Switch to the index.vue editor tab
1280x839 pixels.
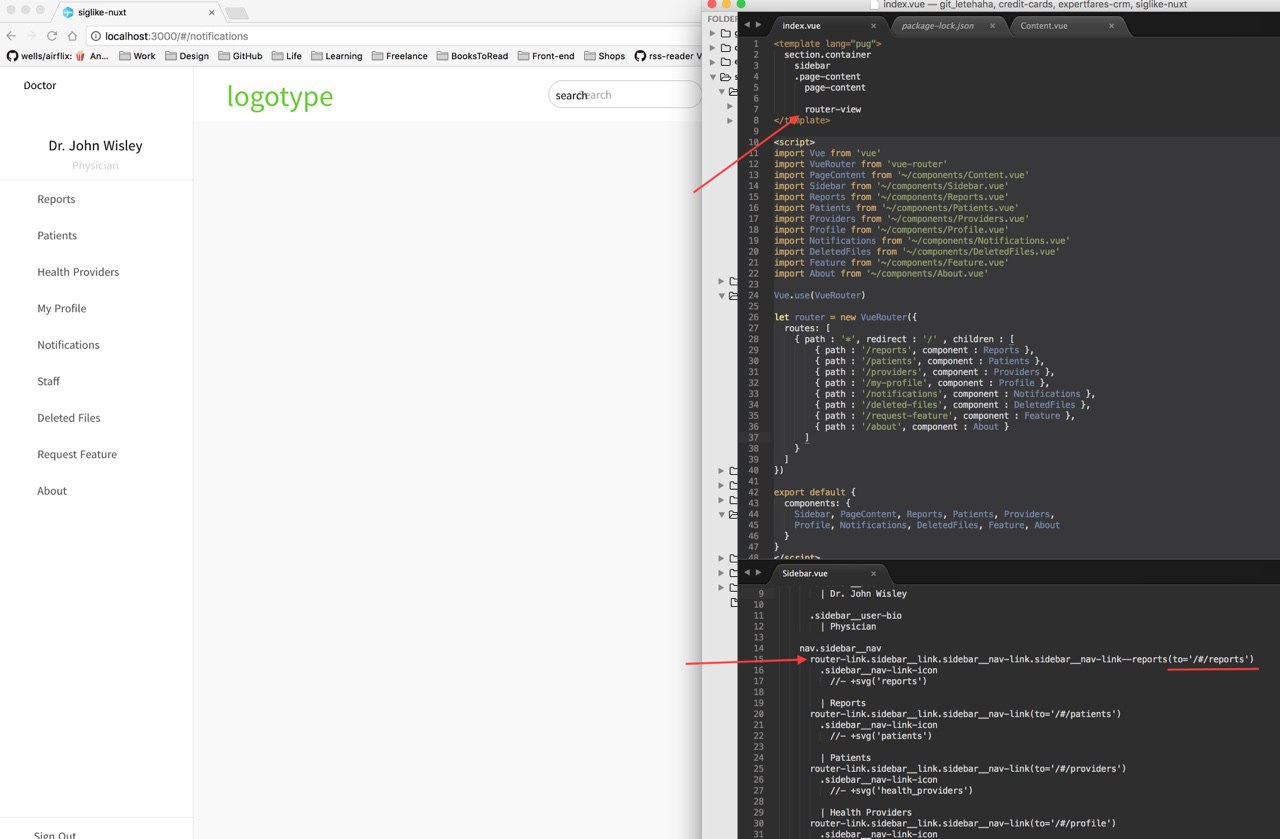tap(830, 25)
